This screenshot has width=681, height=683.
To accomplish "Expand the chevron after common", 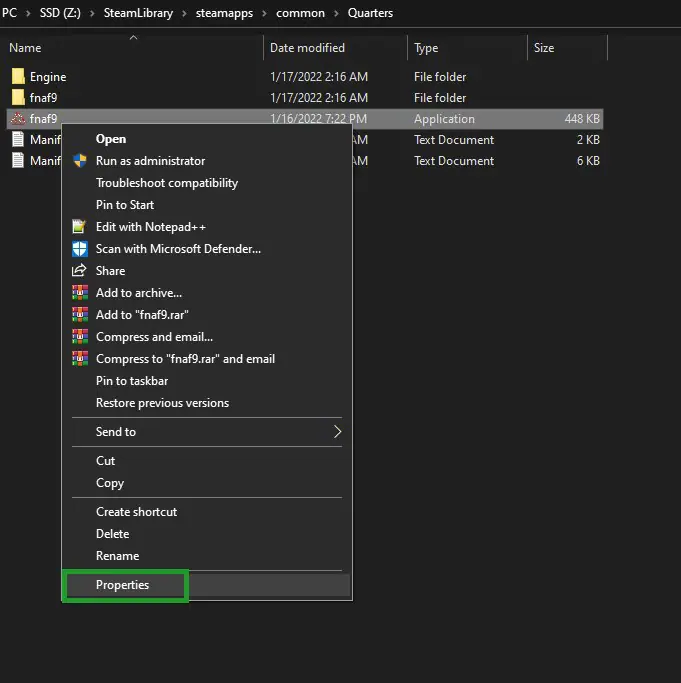I will tap(336, 14).
